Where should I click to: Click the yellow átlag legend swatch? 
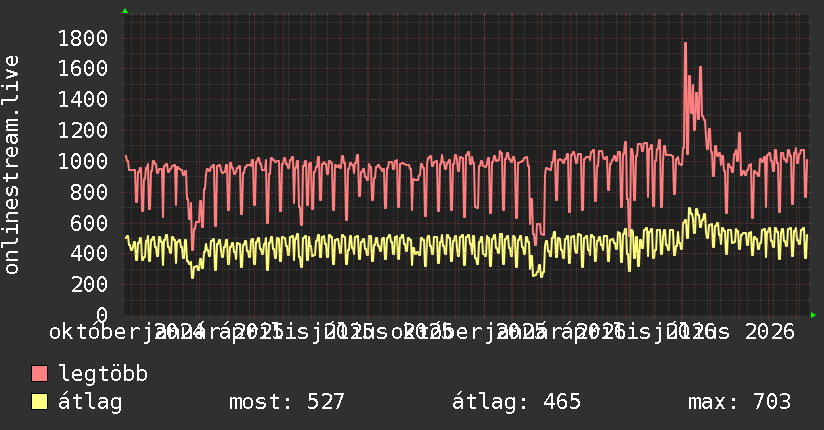[39, 402]
